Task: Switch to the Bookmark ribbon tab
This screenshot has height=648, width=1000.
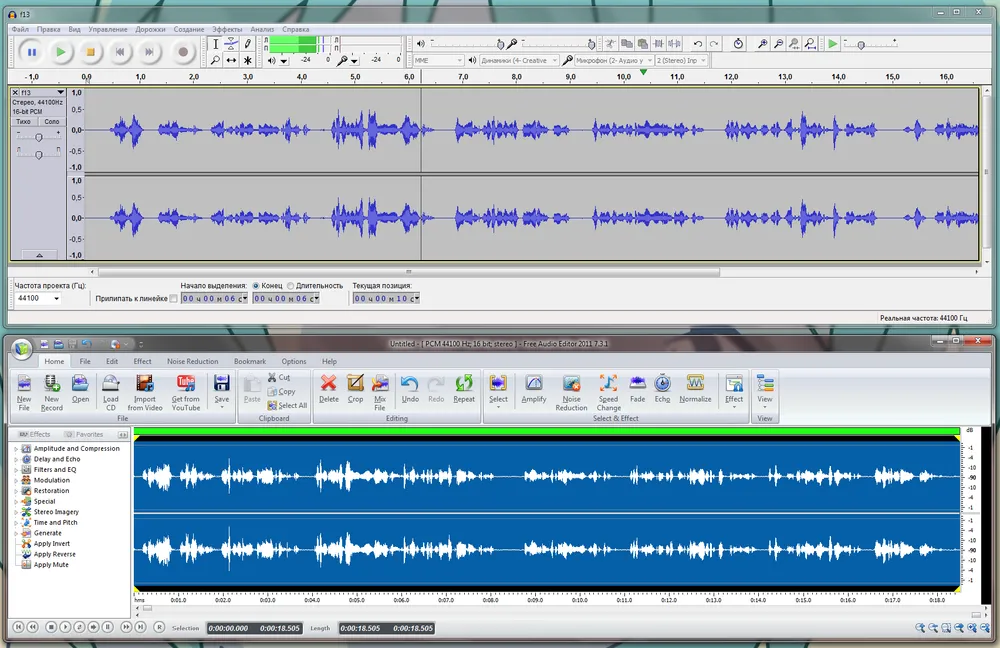Action: pyautogui.click(x=250, y=361)
